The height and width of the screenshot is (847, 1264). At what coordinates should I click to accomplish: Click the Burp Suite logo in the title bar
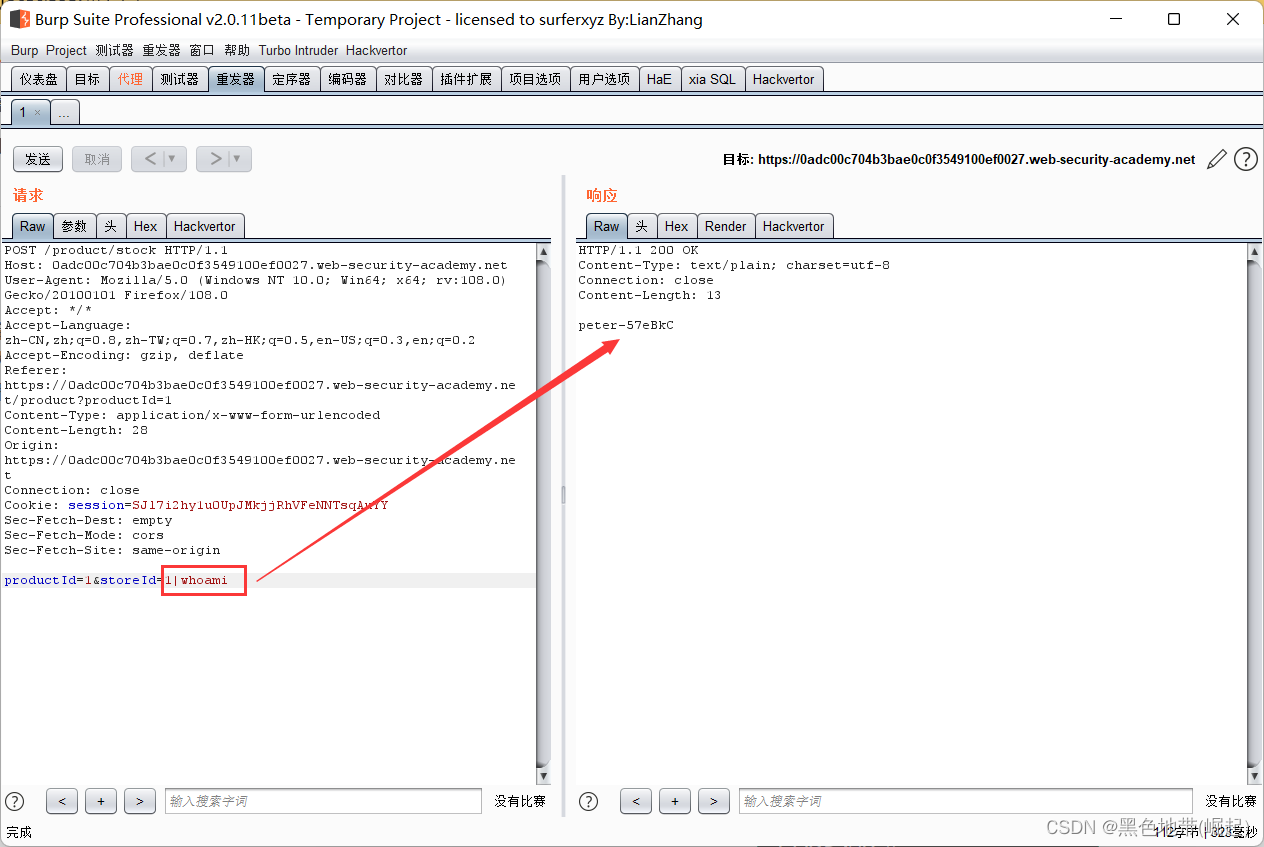[x=19, y=19]
